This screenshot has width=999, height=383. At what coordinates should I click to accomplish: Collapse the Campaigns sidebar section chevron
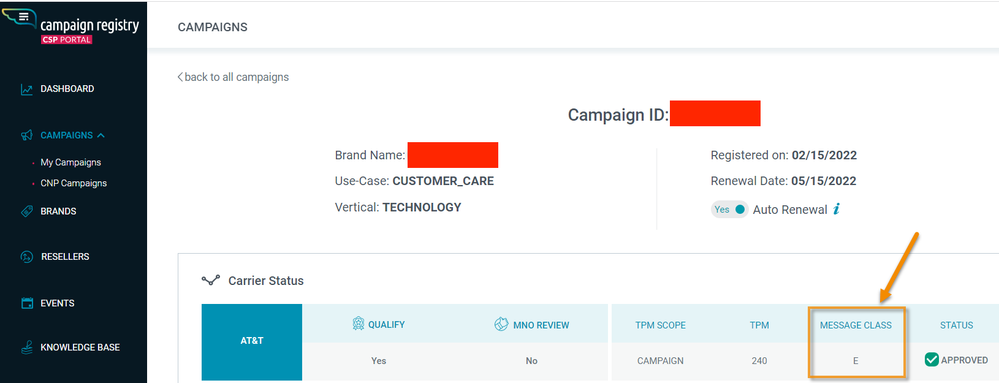click(101, 135)
